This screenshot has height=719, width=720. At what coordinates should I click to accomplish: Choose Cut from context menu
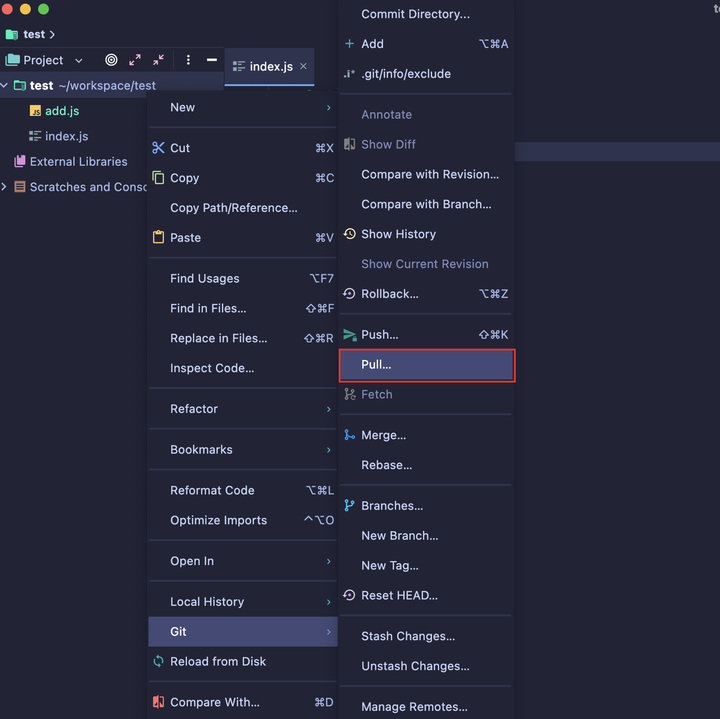pyautogui.click(x=242, y=148)
